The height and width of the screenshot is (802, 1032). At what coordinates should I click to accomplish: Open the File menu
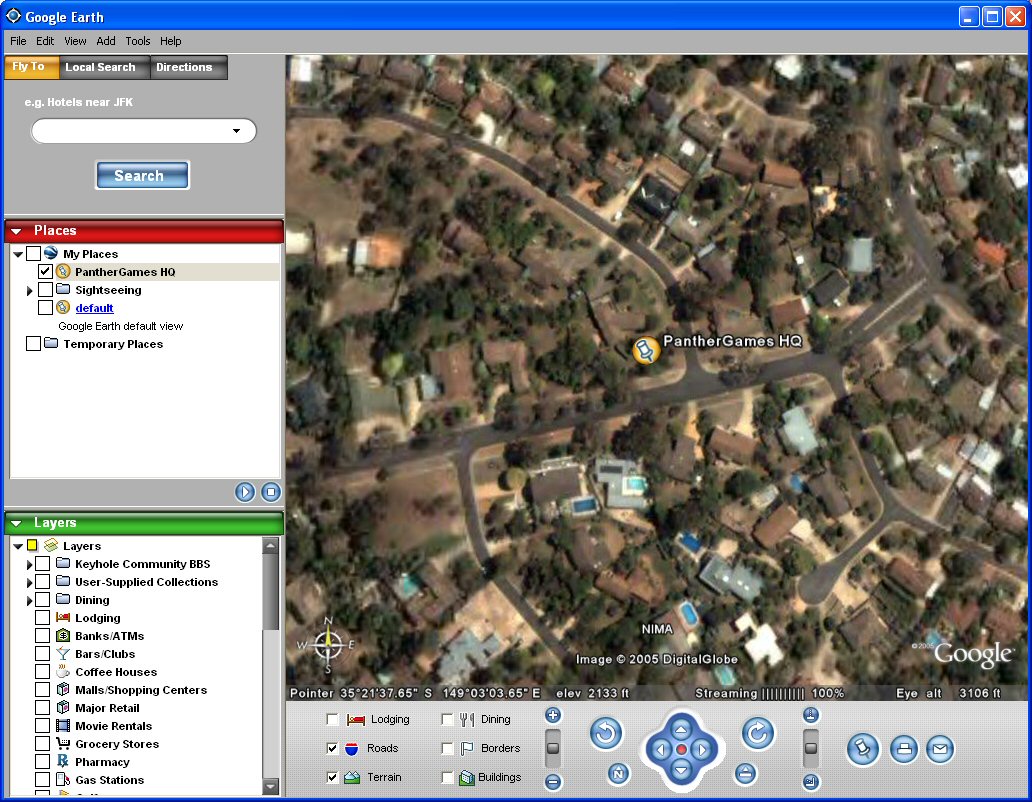coord(18,41)
